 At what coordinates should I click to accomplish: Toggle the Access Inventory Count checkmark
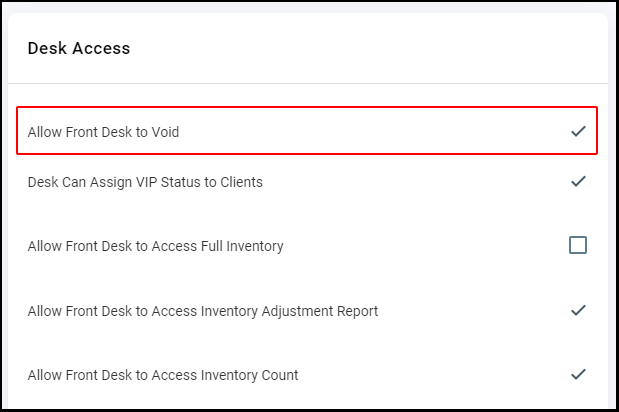pyautogui.click(x=578, y=374)
